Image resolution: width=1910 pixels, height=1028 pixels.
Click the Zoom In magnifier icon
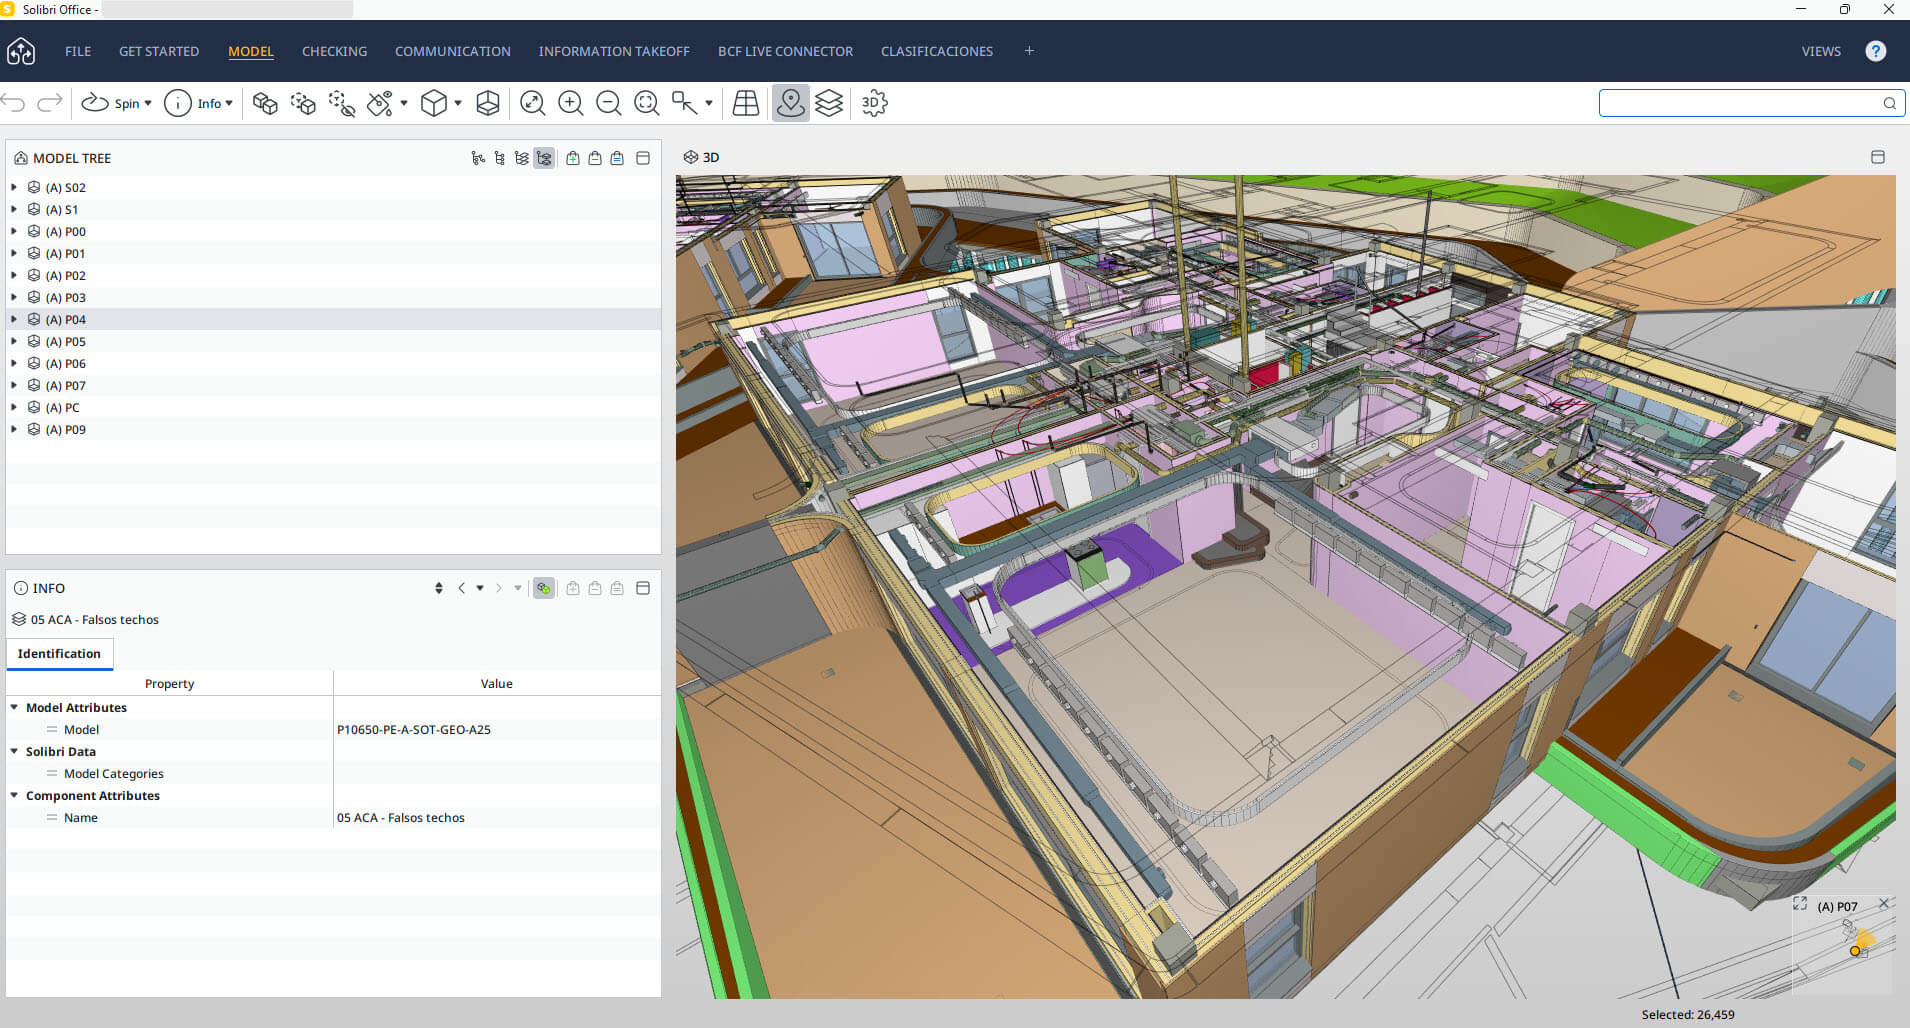point(570,103)
